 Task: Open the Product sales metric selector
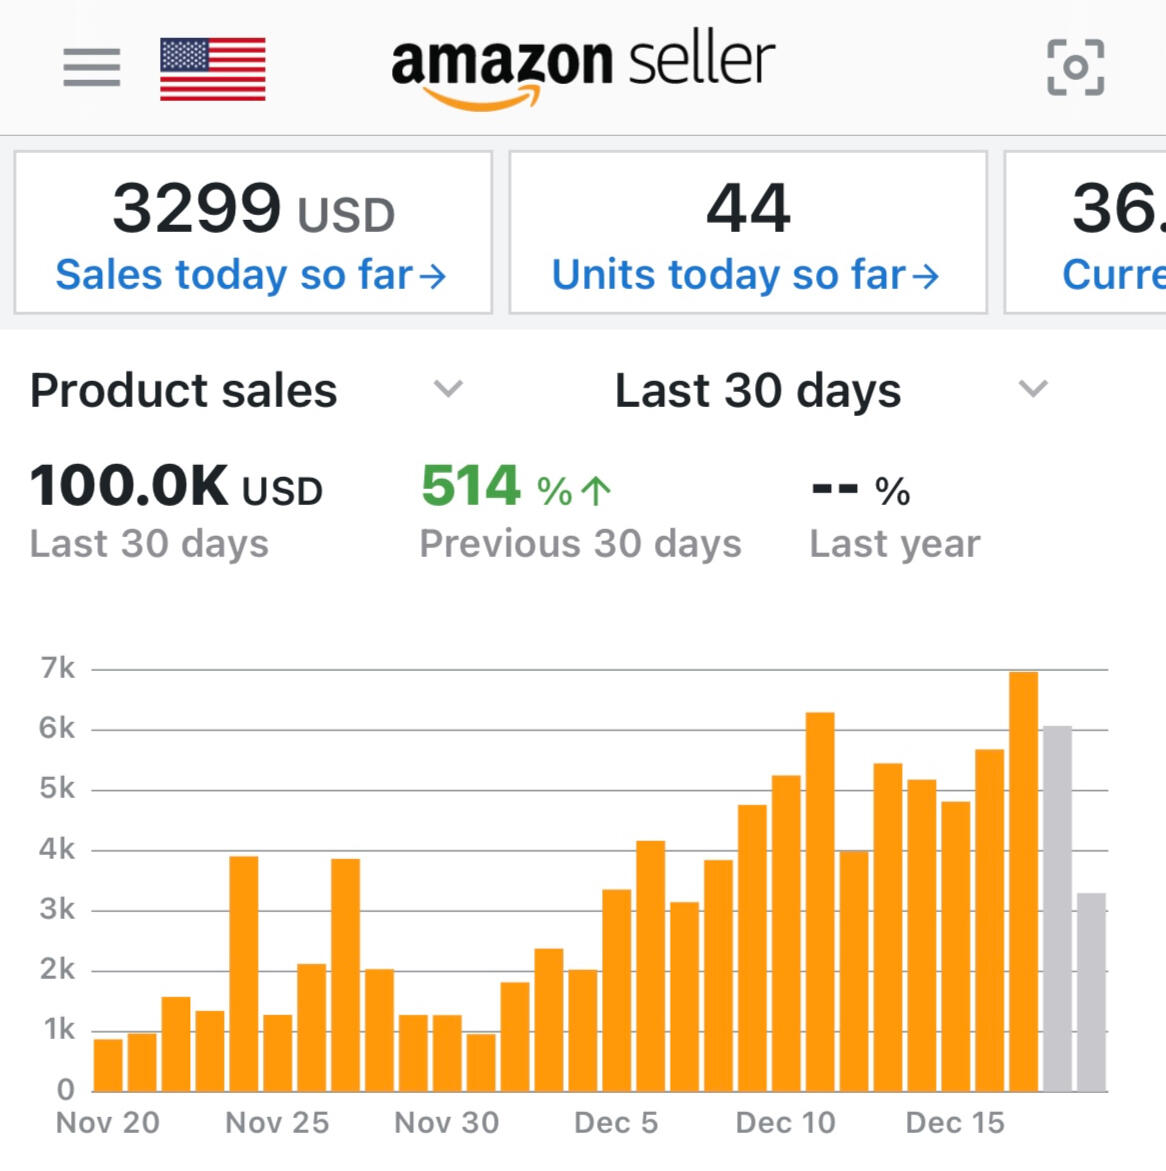pyautogui.click(x=184, y=390)
